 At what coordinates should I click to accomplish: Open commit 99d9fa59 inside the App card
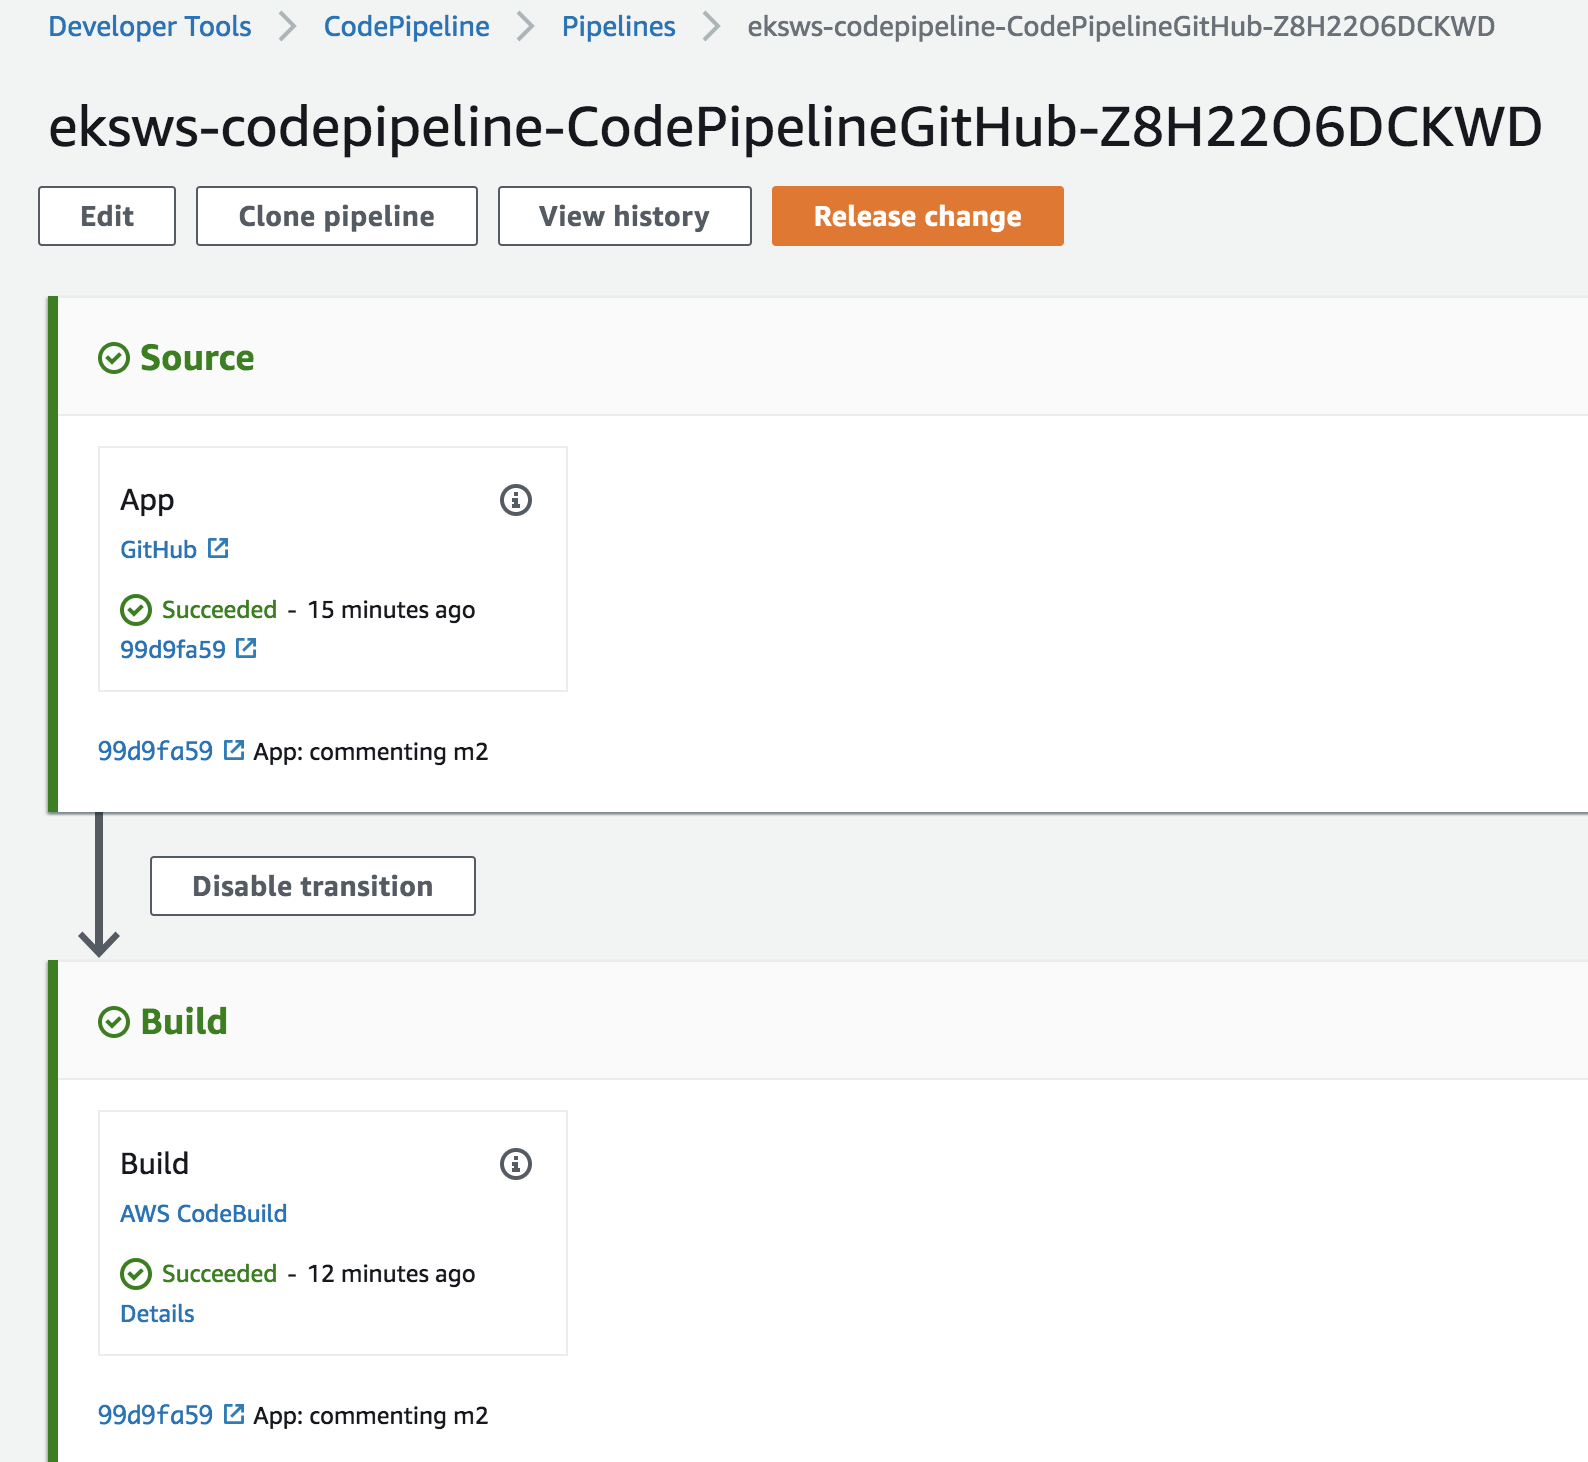(173, 650)
